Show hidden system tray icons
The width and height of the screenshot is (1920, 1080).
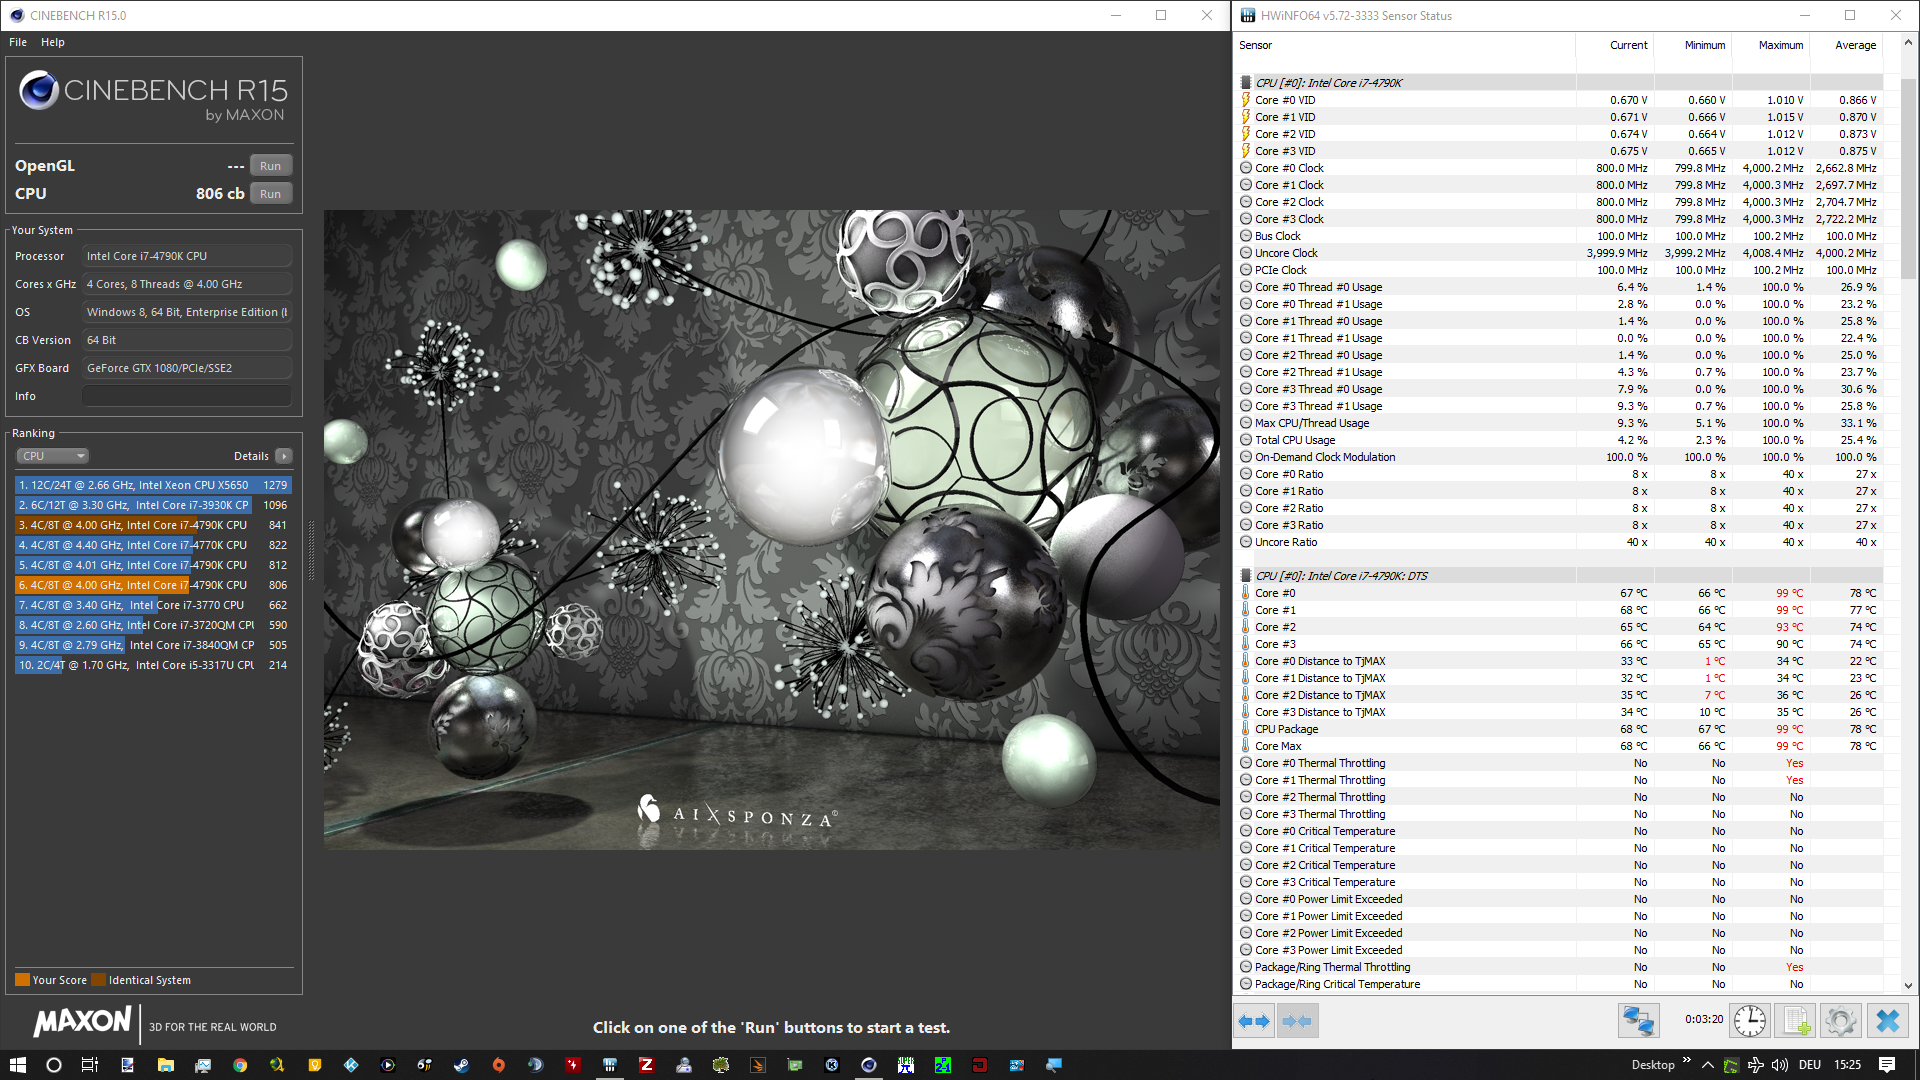pyautogui.click(x=1707, y=1065)
